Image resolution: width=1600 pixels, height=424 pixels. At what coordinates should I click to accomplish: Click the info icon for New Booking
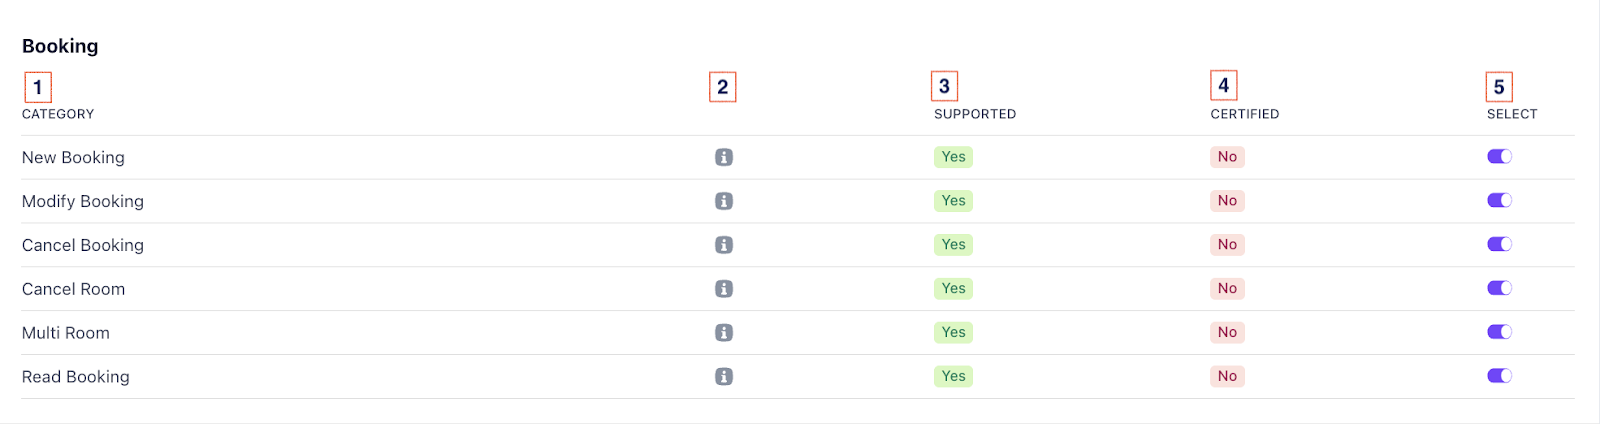click(724, 157)
